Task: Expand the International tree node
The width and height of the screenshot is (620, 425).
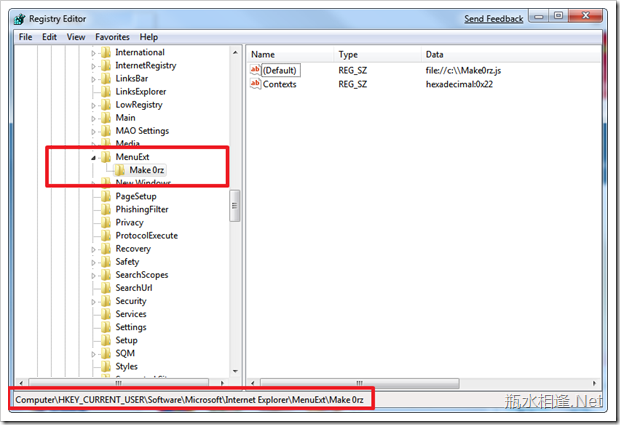Action: pos(94,53)
